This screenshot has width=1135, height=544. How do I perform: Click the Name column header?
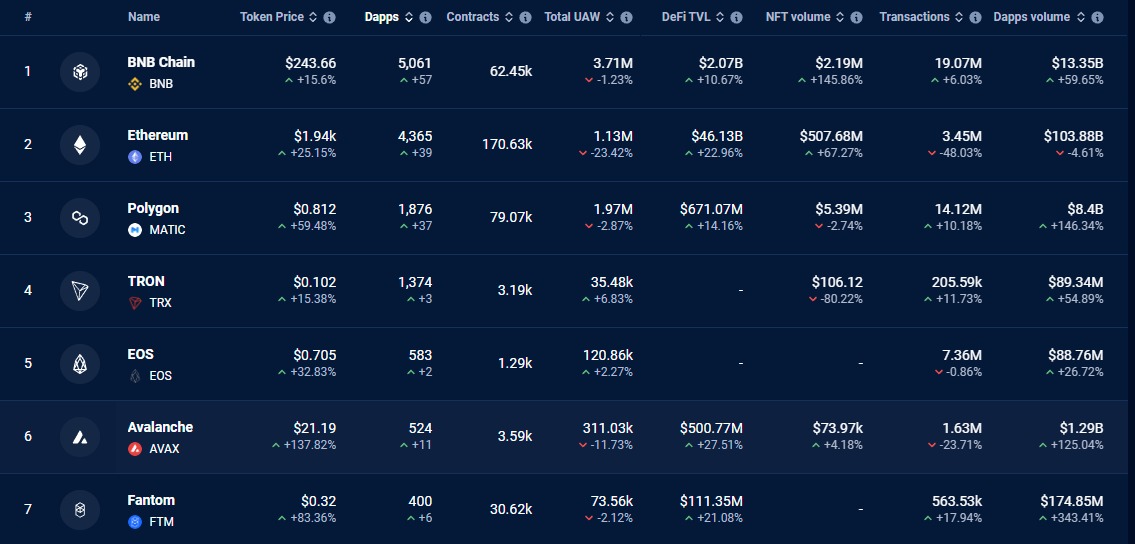pyautogui.click(x=144, y=17)
